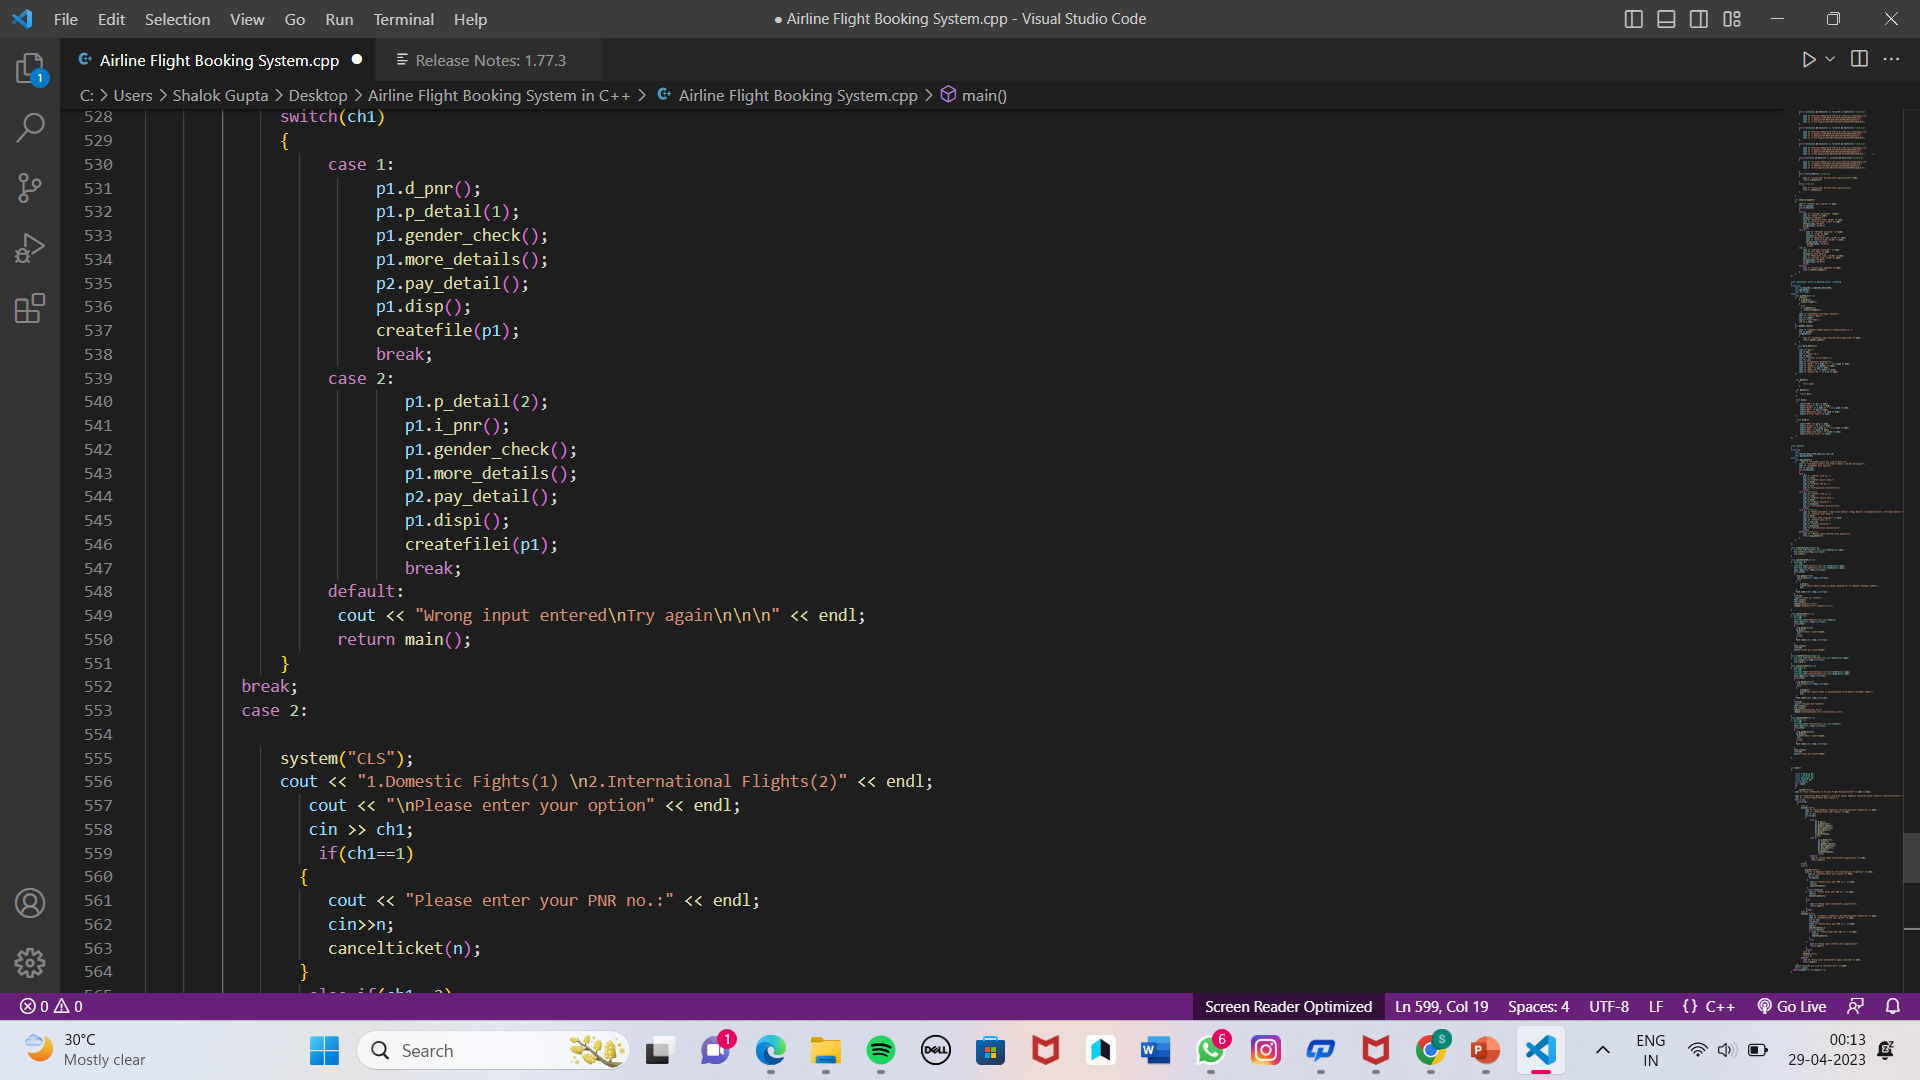Image resolution: width=1920 pixels, height=1080 pixels.
Task: Click the vertical scrollbar thumb in editor
Action: [x=1911, y=857]
